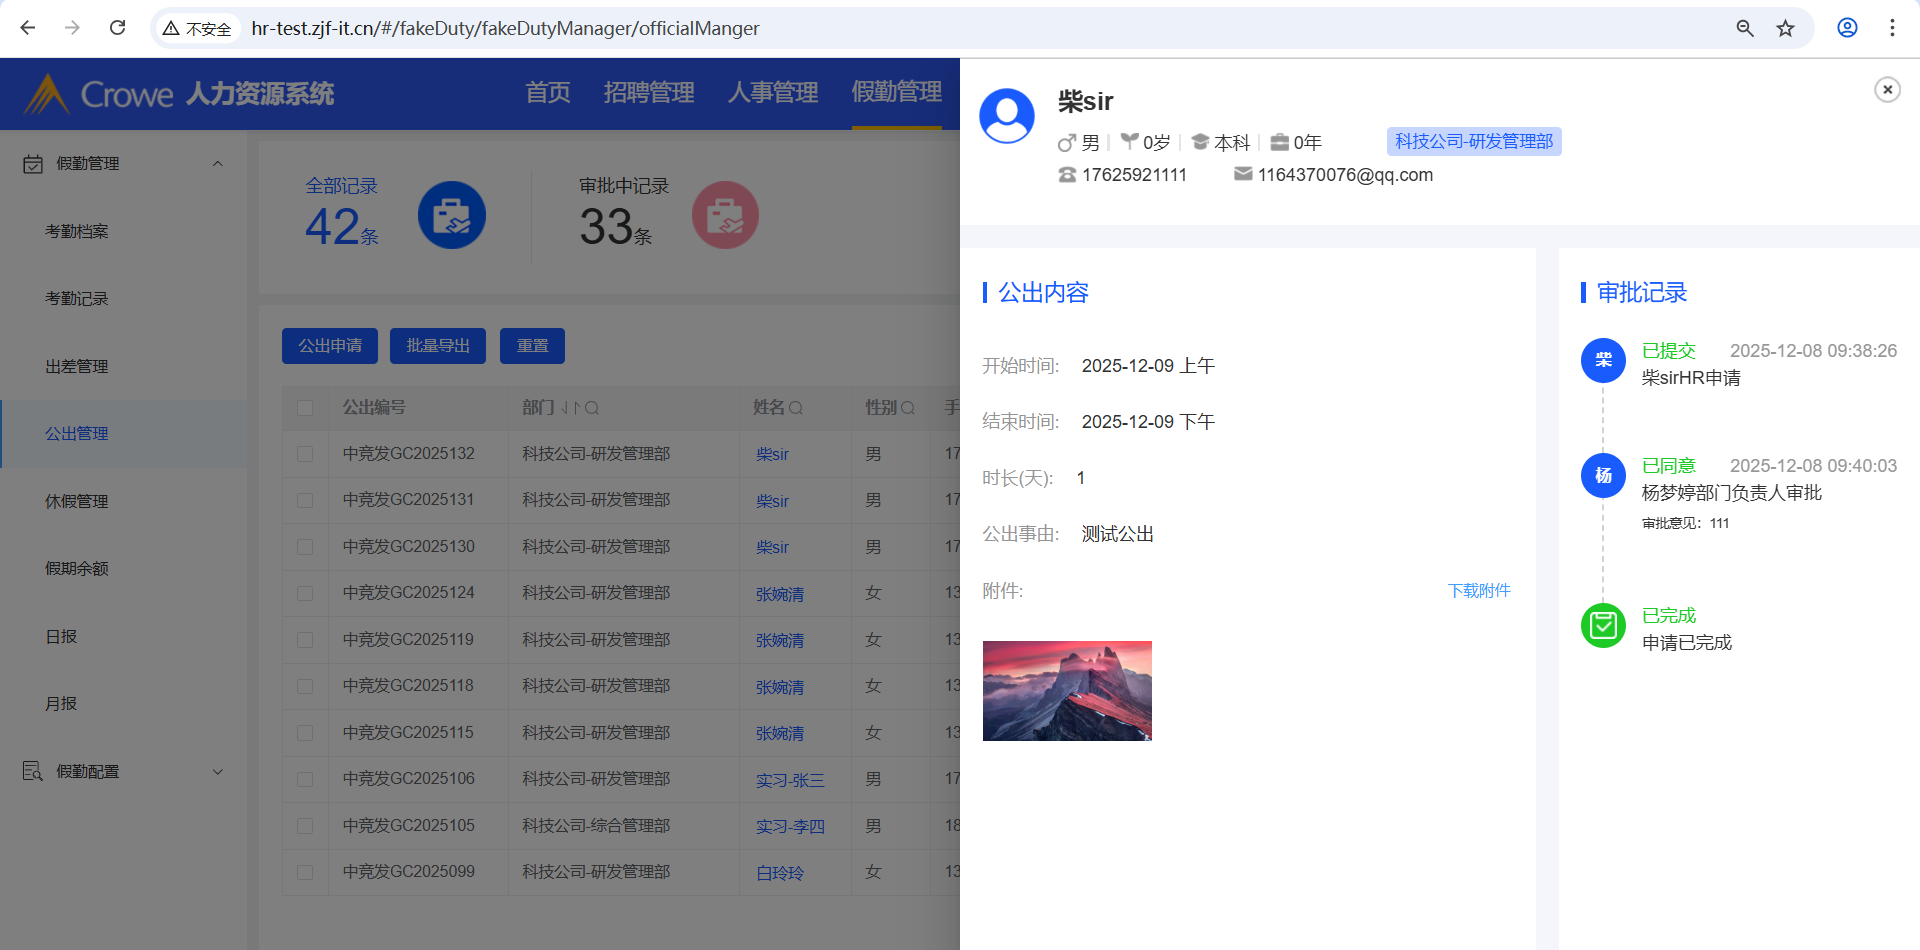Click the 下载附件 link

[x=1479, y=591]
